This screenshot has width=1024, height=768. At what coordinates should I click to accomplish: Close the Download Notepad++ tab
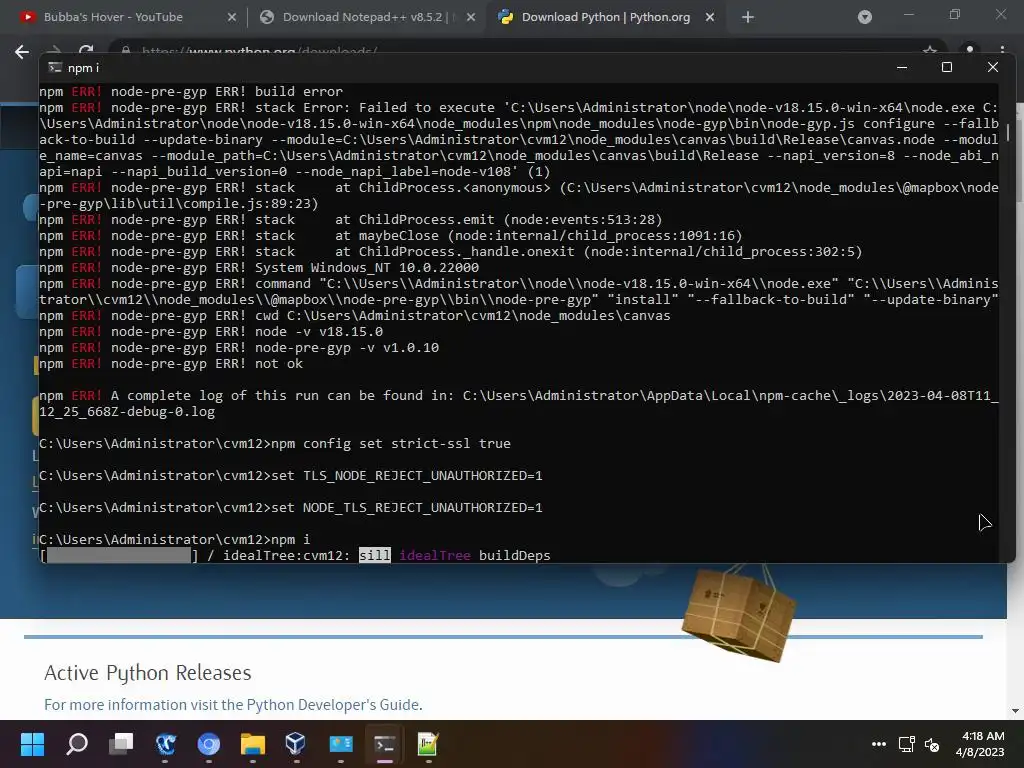471,18
